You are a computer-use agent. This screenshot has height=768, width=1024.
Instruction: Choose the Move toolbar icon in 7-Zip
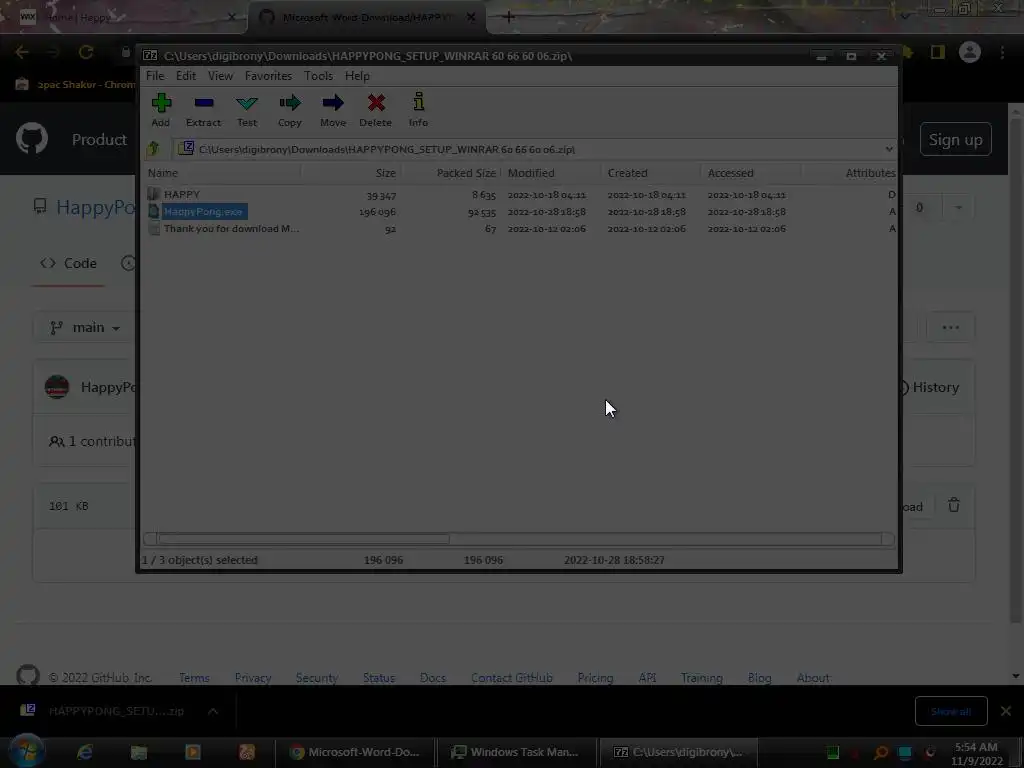(x=332, y=110)
